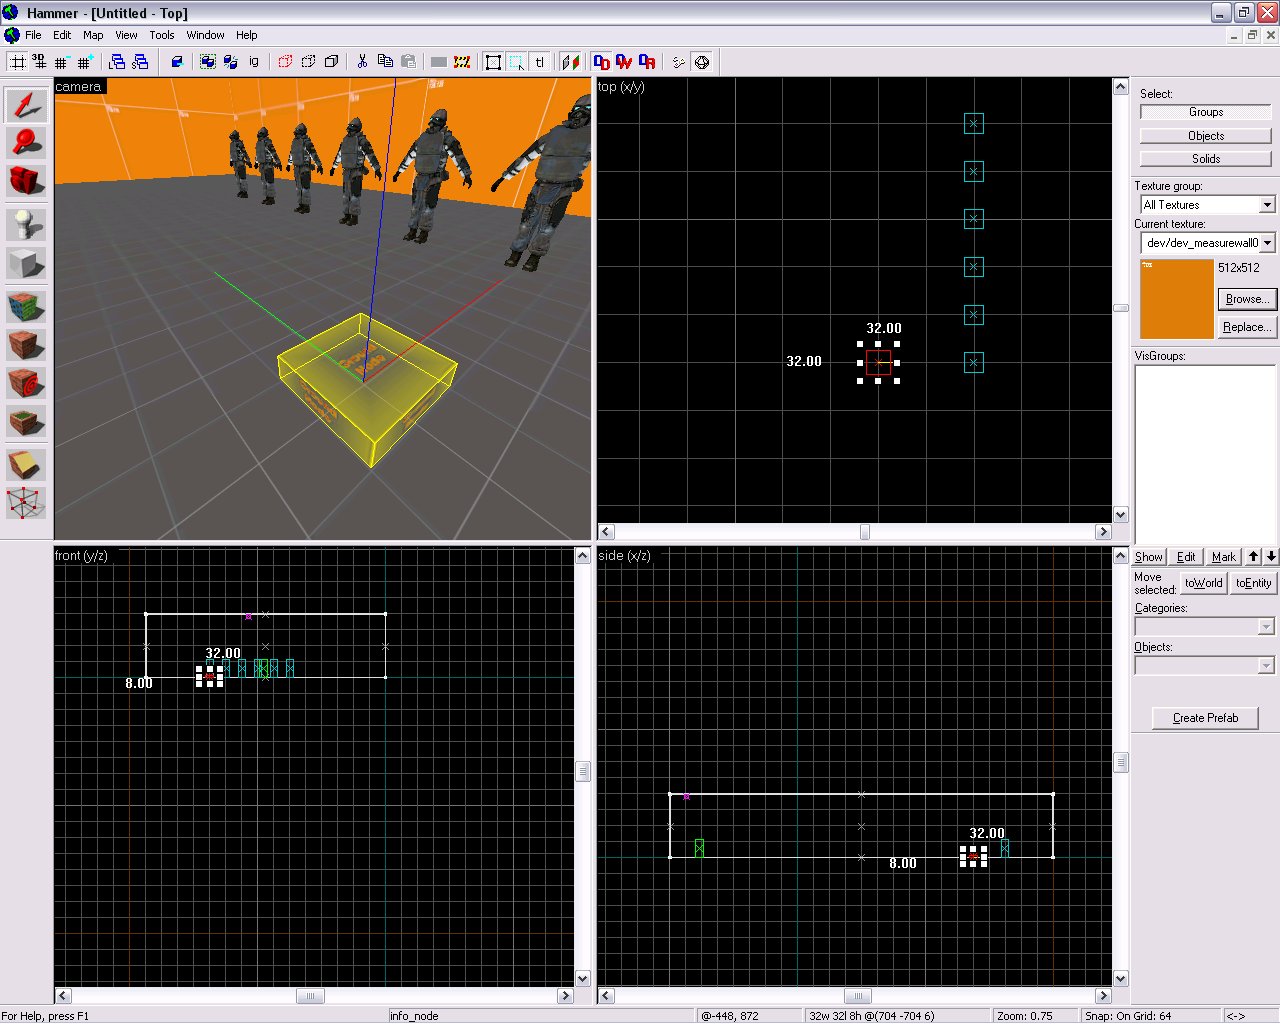Expand the Texture group dropdown
The height and width of the screenshot is (1024, 1280).
point(1267,205)
